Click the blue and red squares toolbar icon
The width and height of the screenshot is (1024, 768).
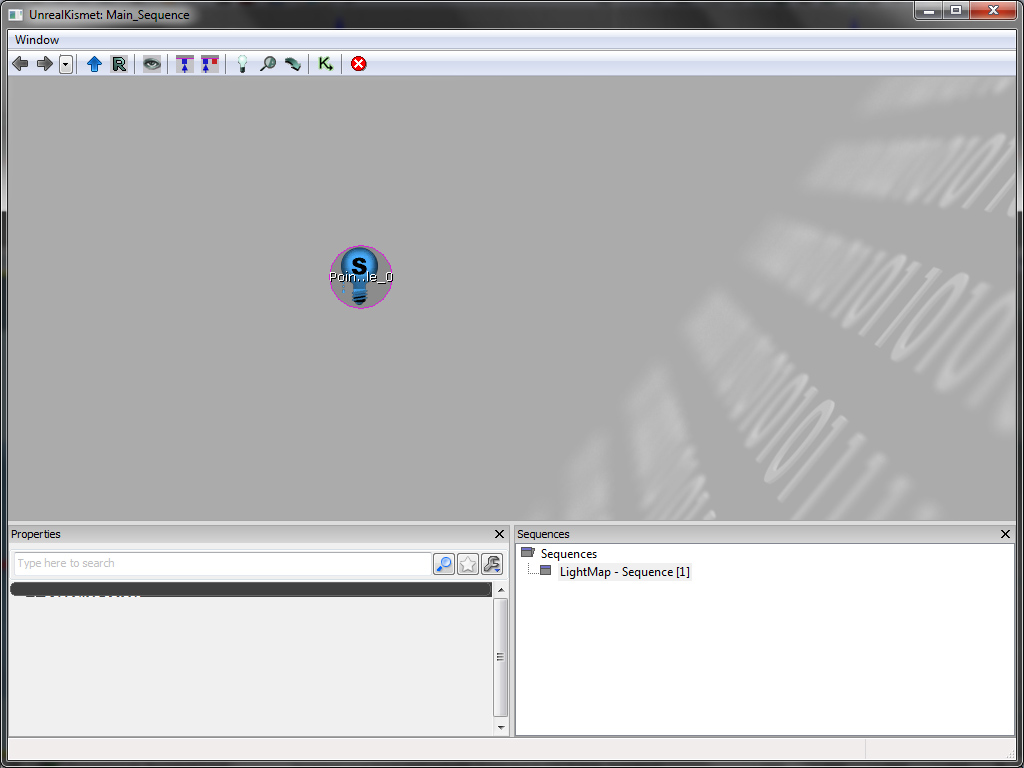pos(210,64)
